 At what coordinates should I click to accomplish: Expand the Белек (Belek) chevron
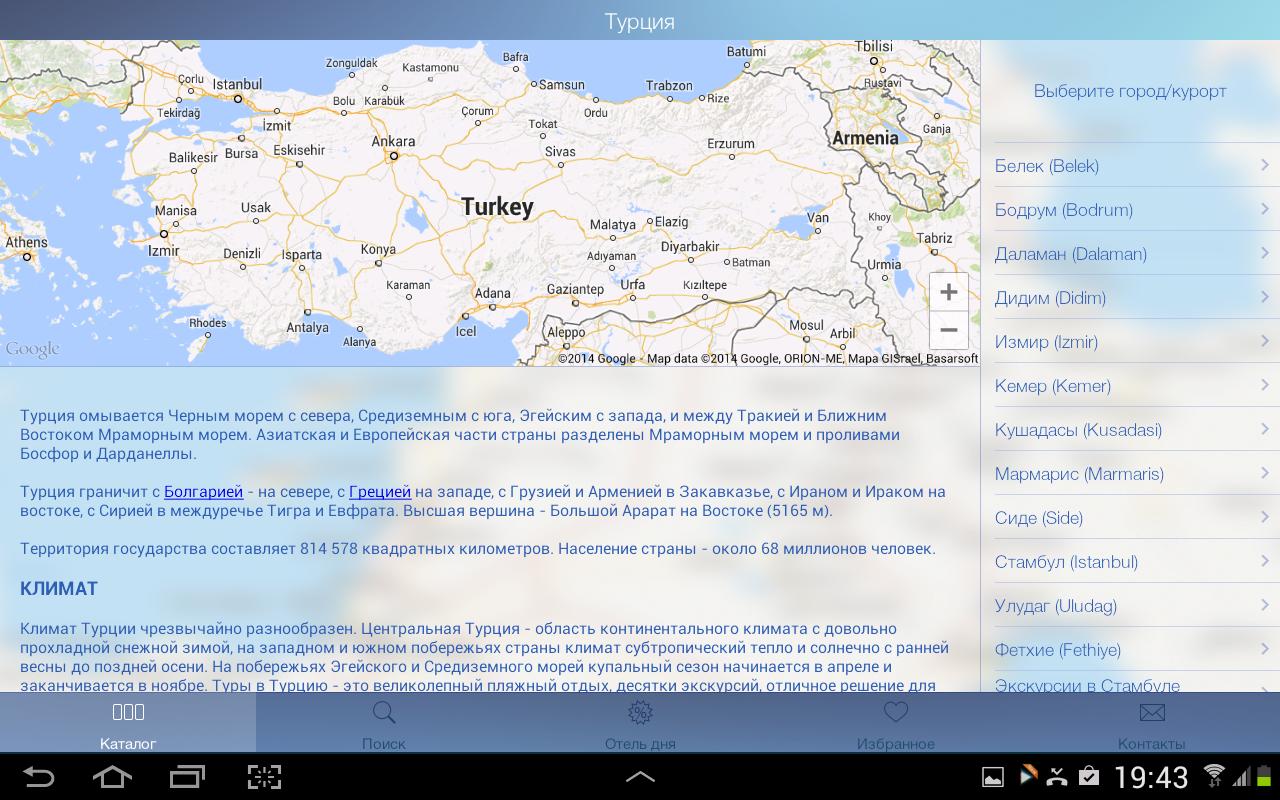1264,165
